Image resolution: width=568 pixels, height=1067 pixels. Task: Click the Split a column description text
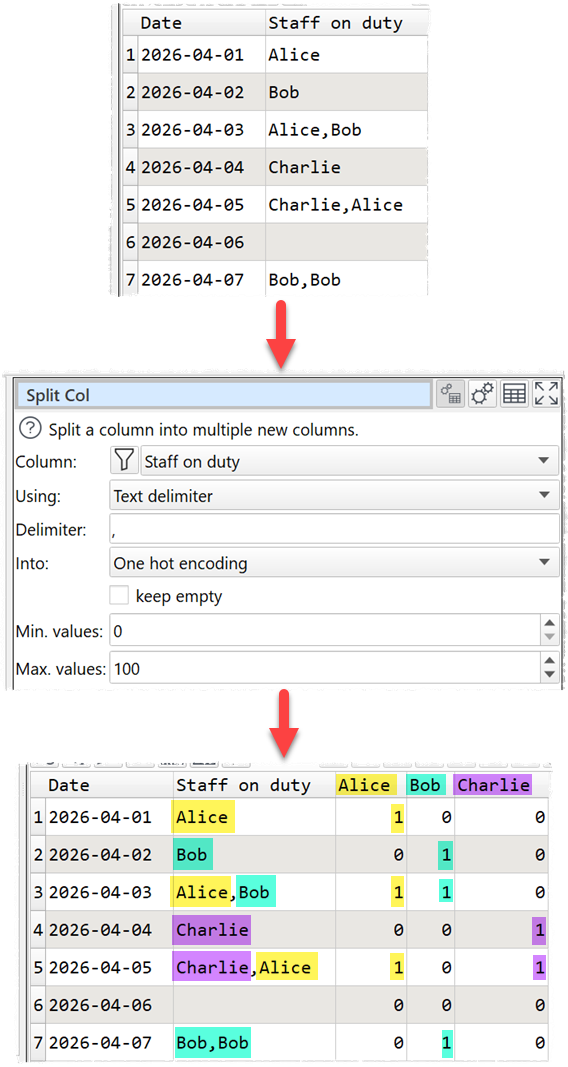203,429
